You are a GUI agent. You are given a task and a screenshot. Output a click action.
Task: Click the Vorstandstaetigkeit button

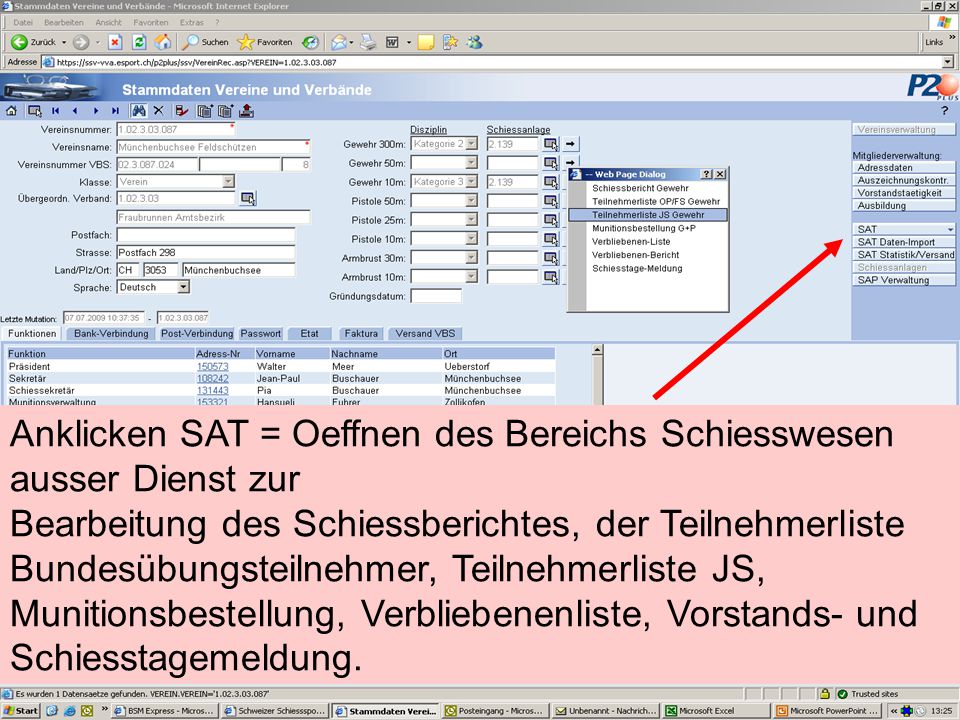[903, 193]
